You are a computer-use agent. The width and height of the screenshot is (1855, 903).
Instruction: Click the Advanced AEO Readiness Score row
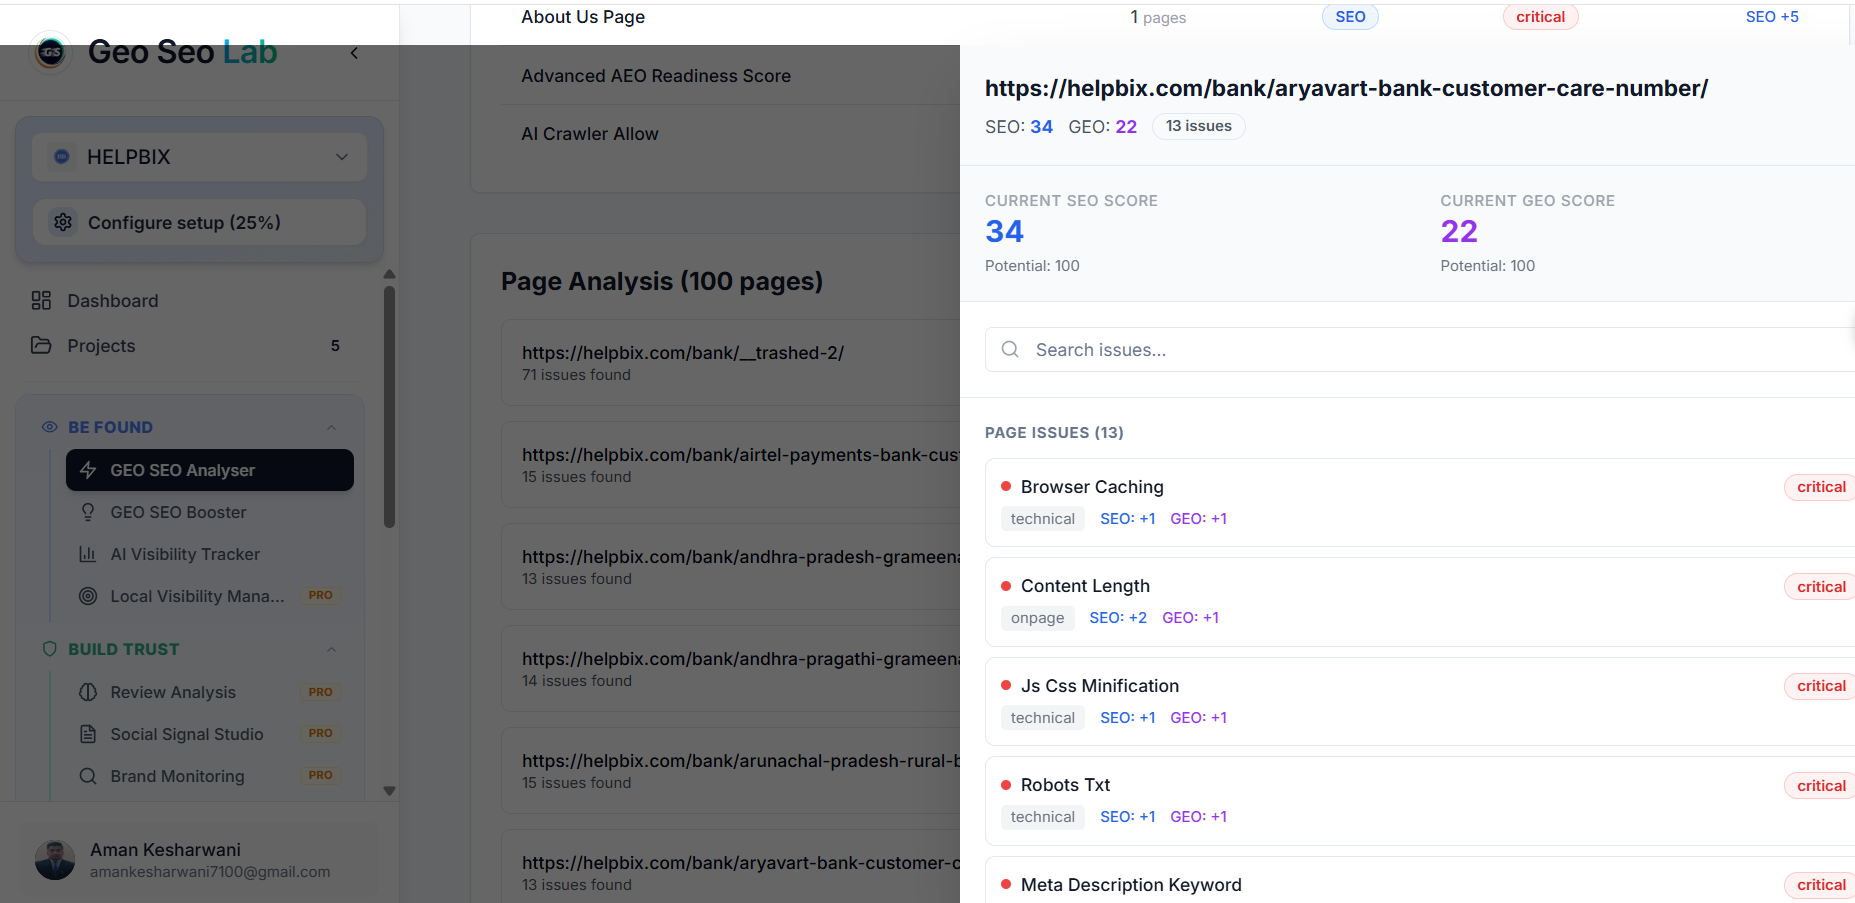(730, 76)
